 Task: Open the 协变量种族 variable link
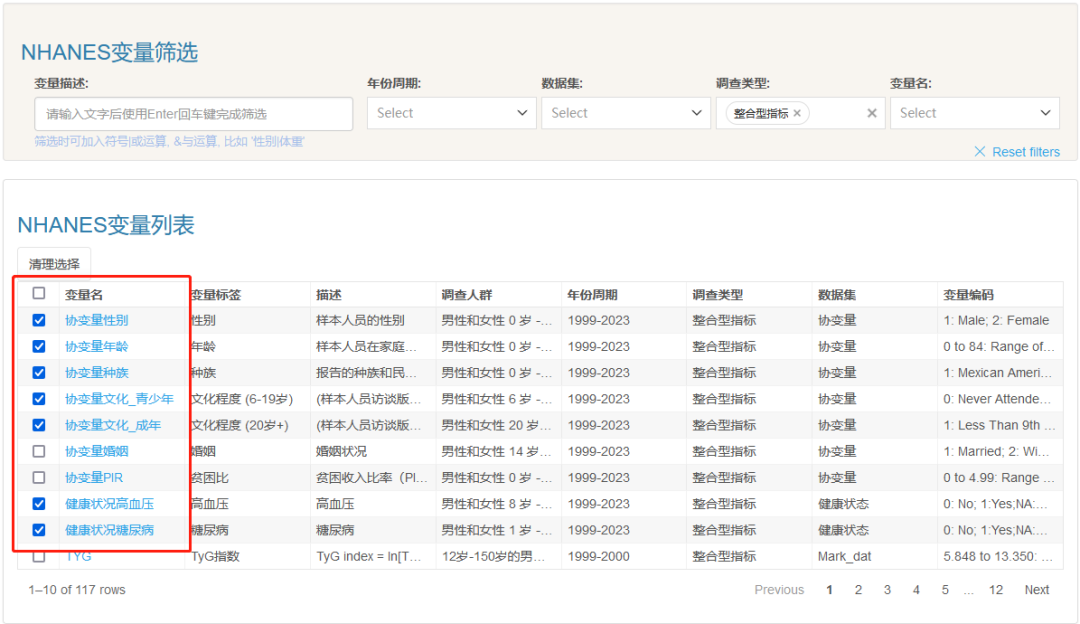coord(96,373)
